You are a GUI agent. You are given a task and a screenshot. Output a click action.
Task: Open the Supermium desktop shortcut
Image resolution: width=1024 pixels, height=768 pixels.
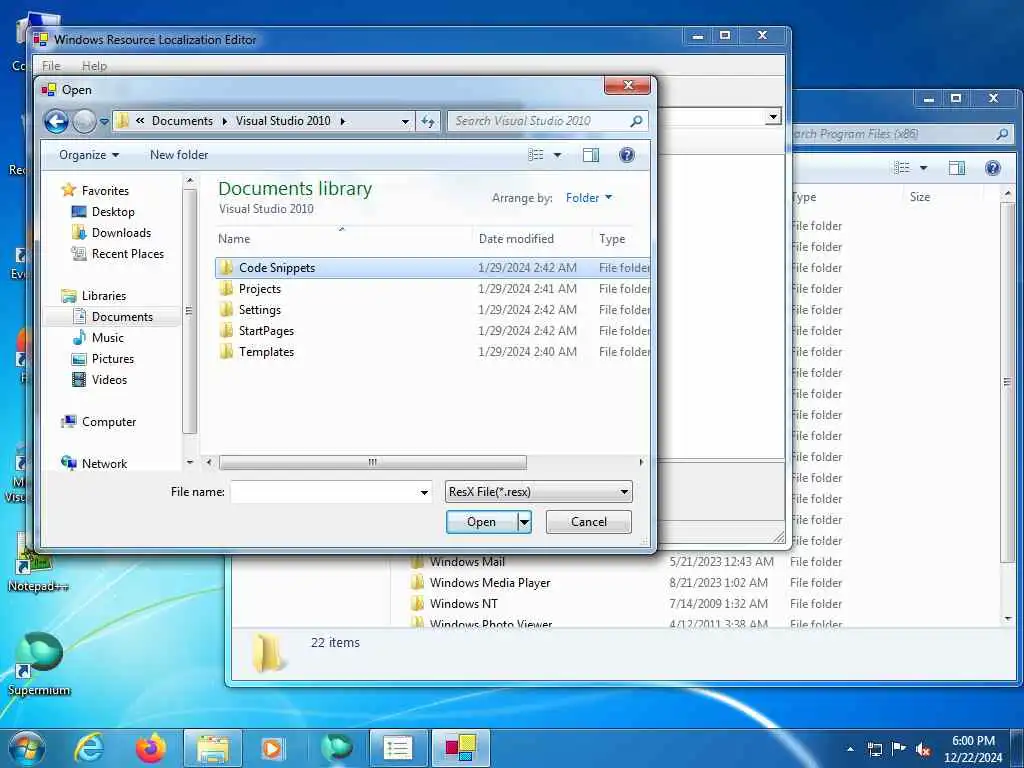(x=39, y=663)
